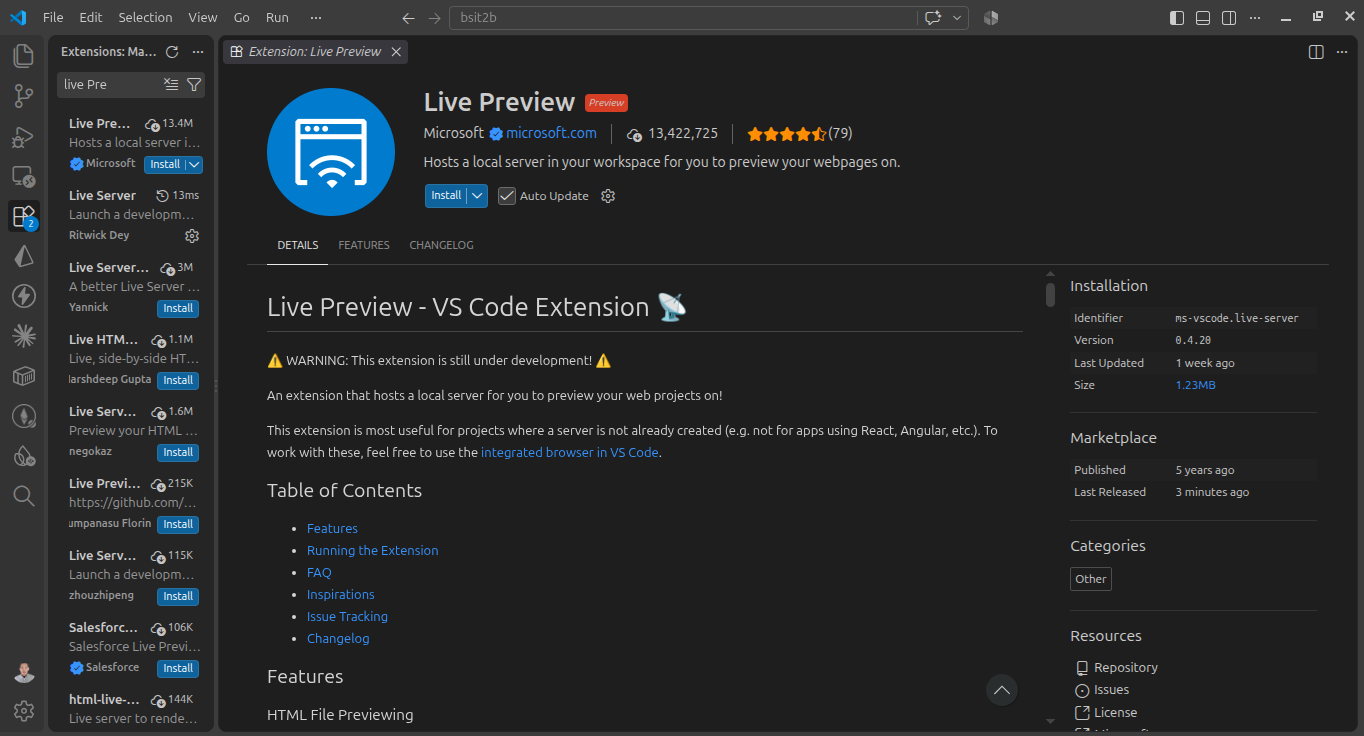Image resolution: width=1364 pixels, height=736 pixels.
Task: Open the Search magnifier in the activity bar
Action: tap(24, 496)
